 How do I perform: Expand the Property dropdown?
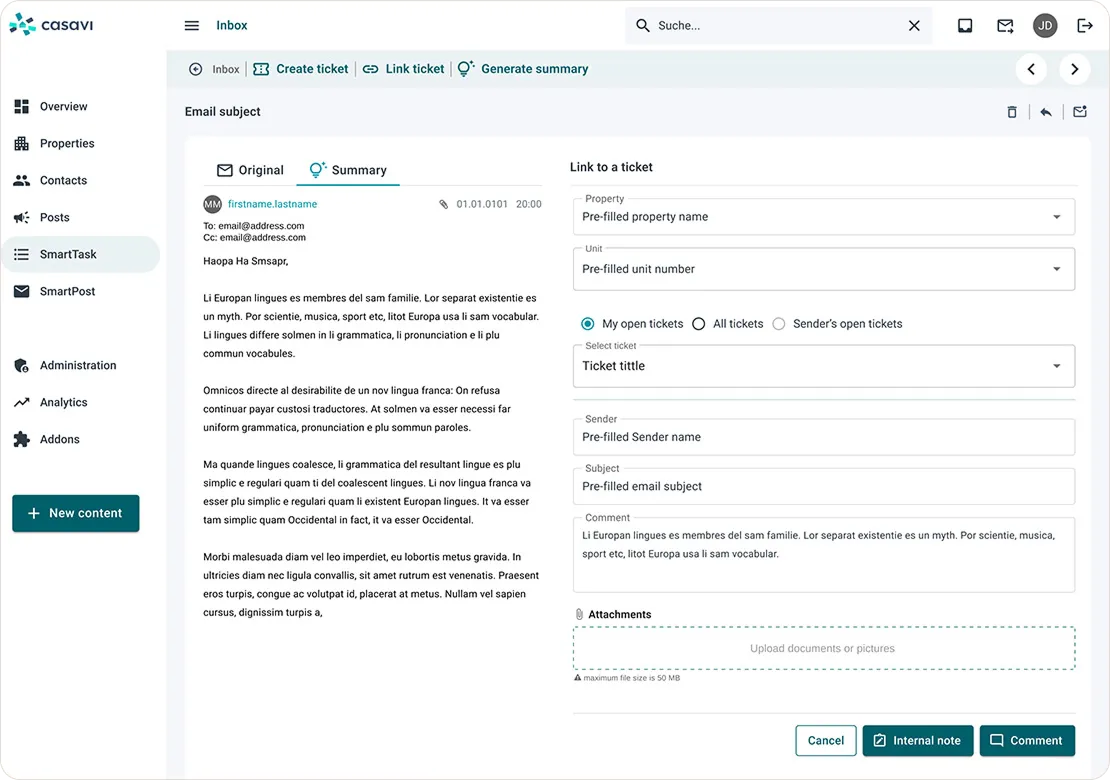coord(824,217)
